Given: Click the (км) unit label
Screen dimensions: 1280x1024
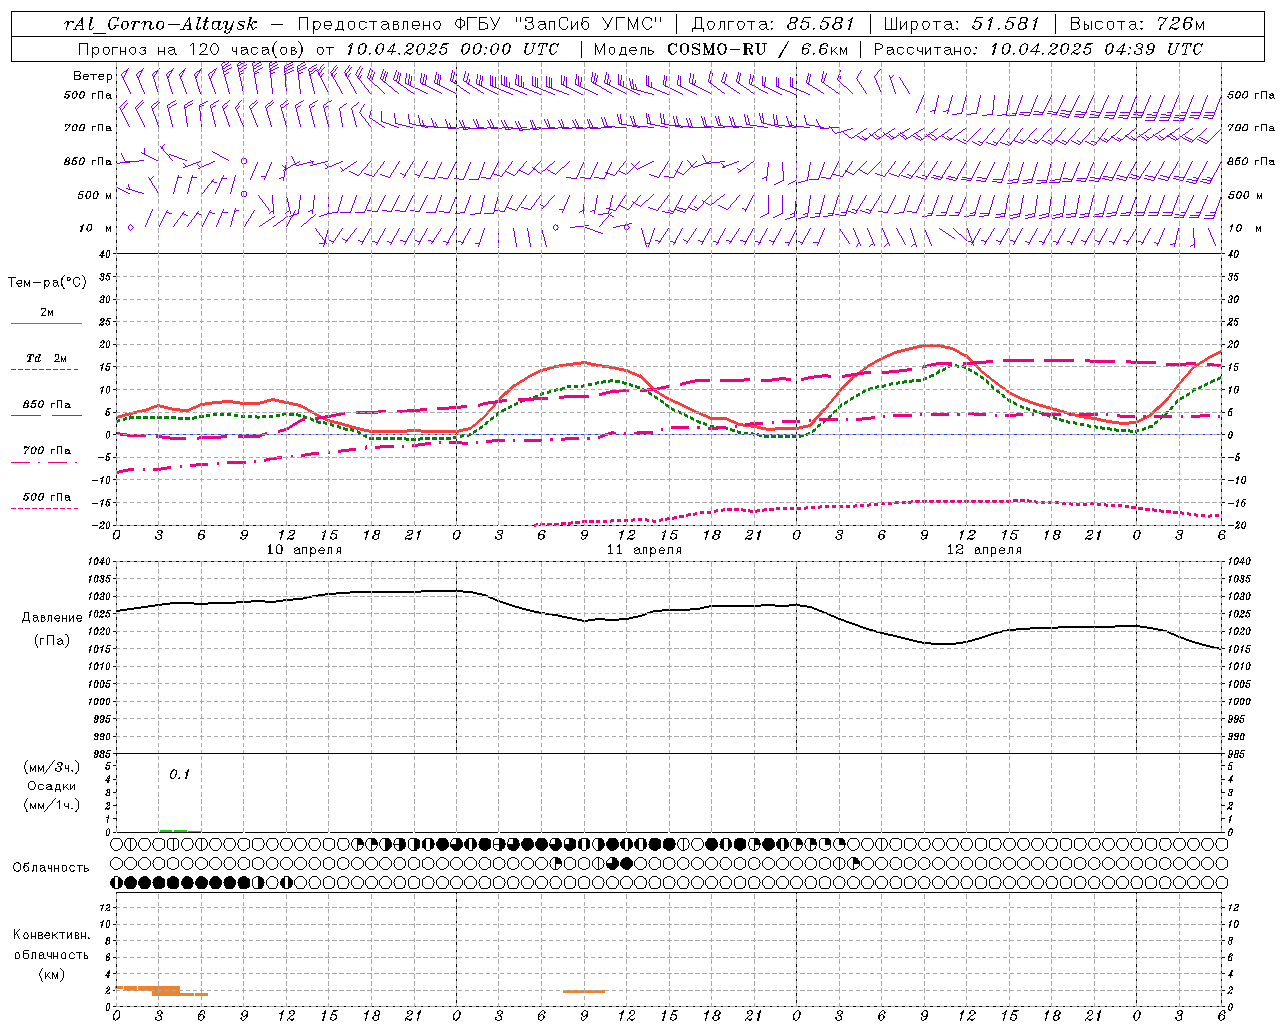Looking at the screenshot, I should [x=51, y=974].
